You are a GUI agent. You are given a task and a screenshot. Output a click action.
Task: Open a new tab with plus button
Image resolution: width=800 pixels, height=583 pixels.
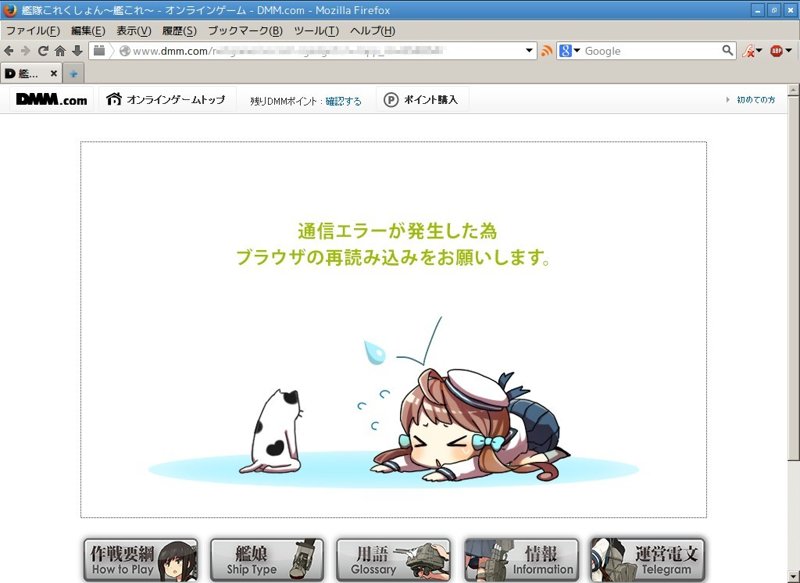click(73, 74)
